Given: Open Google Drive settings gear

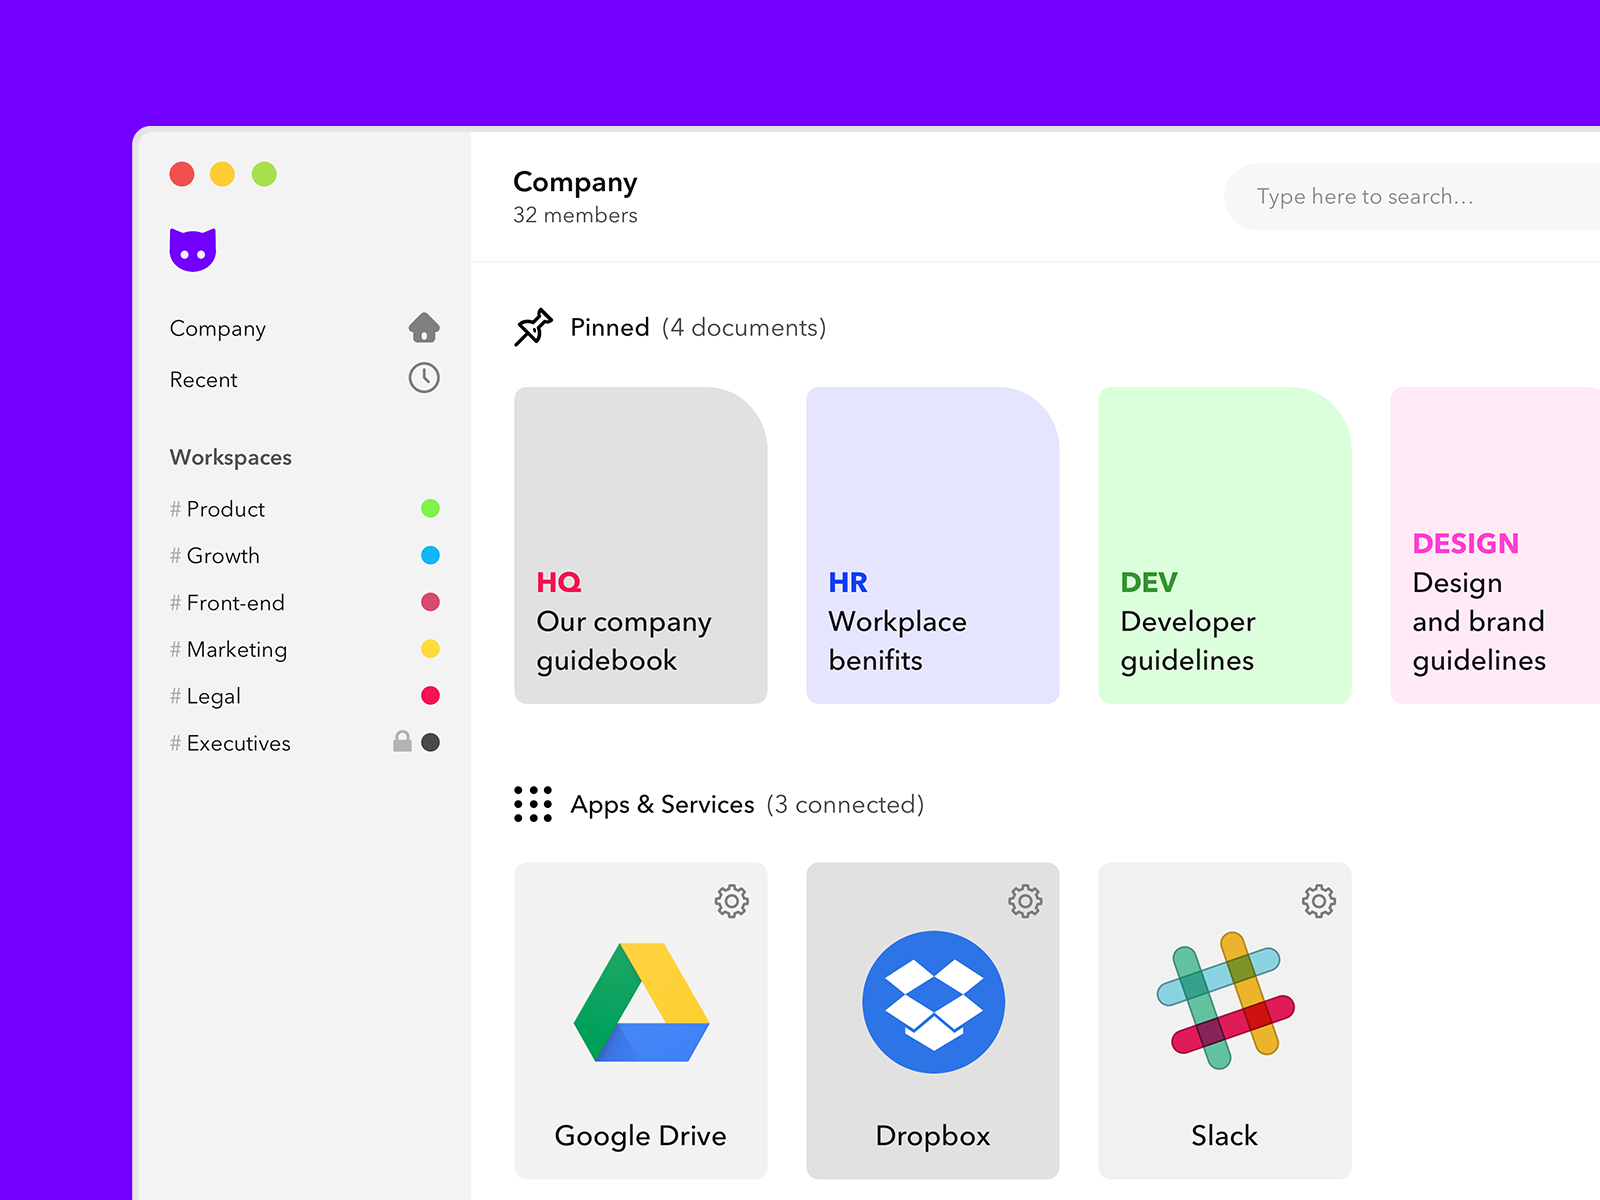Looking at the screenshot, I should coord(732,901).
